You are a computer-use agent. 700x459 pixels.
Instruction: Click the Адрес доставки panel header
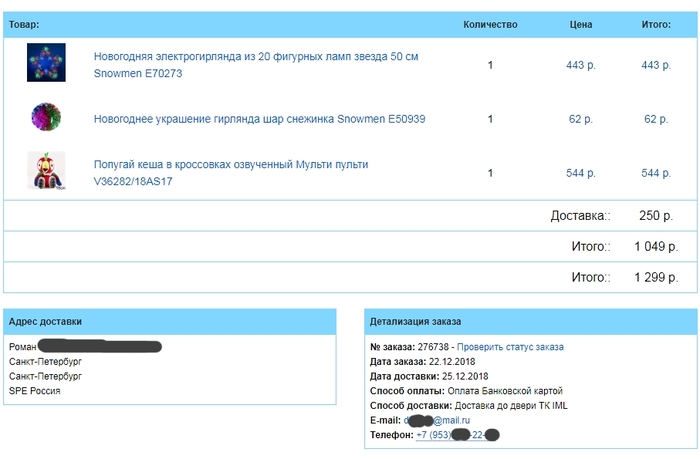[46, 322]
